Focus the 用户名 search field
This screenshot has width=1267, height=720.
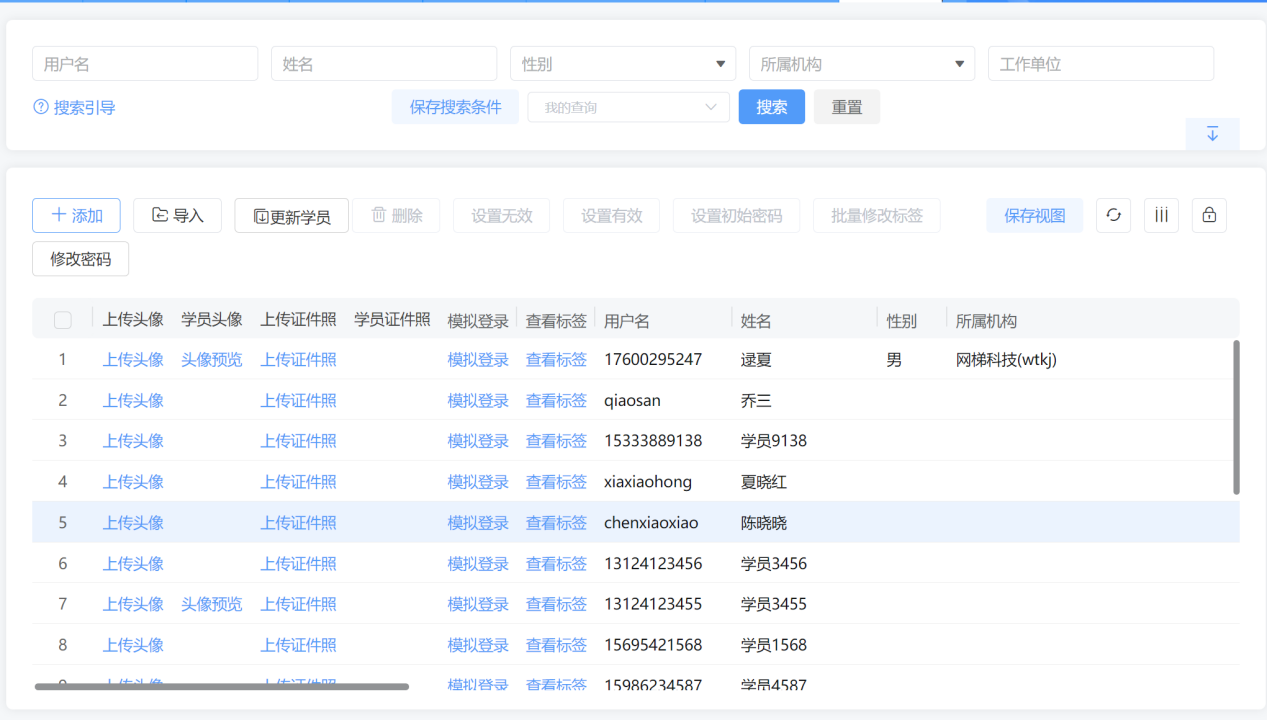click(x=145, y=64)
